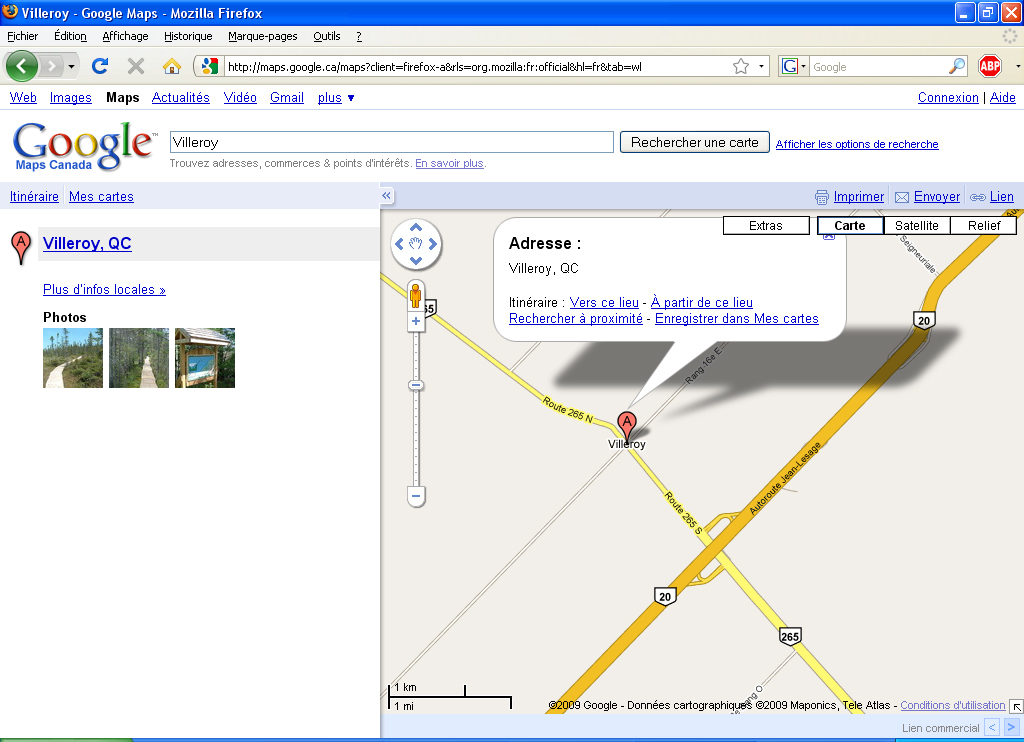Zoom out with the minus button at slider bottom
Screen dimensions: 1024x742
tap(416, 496)
